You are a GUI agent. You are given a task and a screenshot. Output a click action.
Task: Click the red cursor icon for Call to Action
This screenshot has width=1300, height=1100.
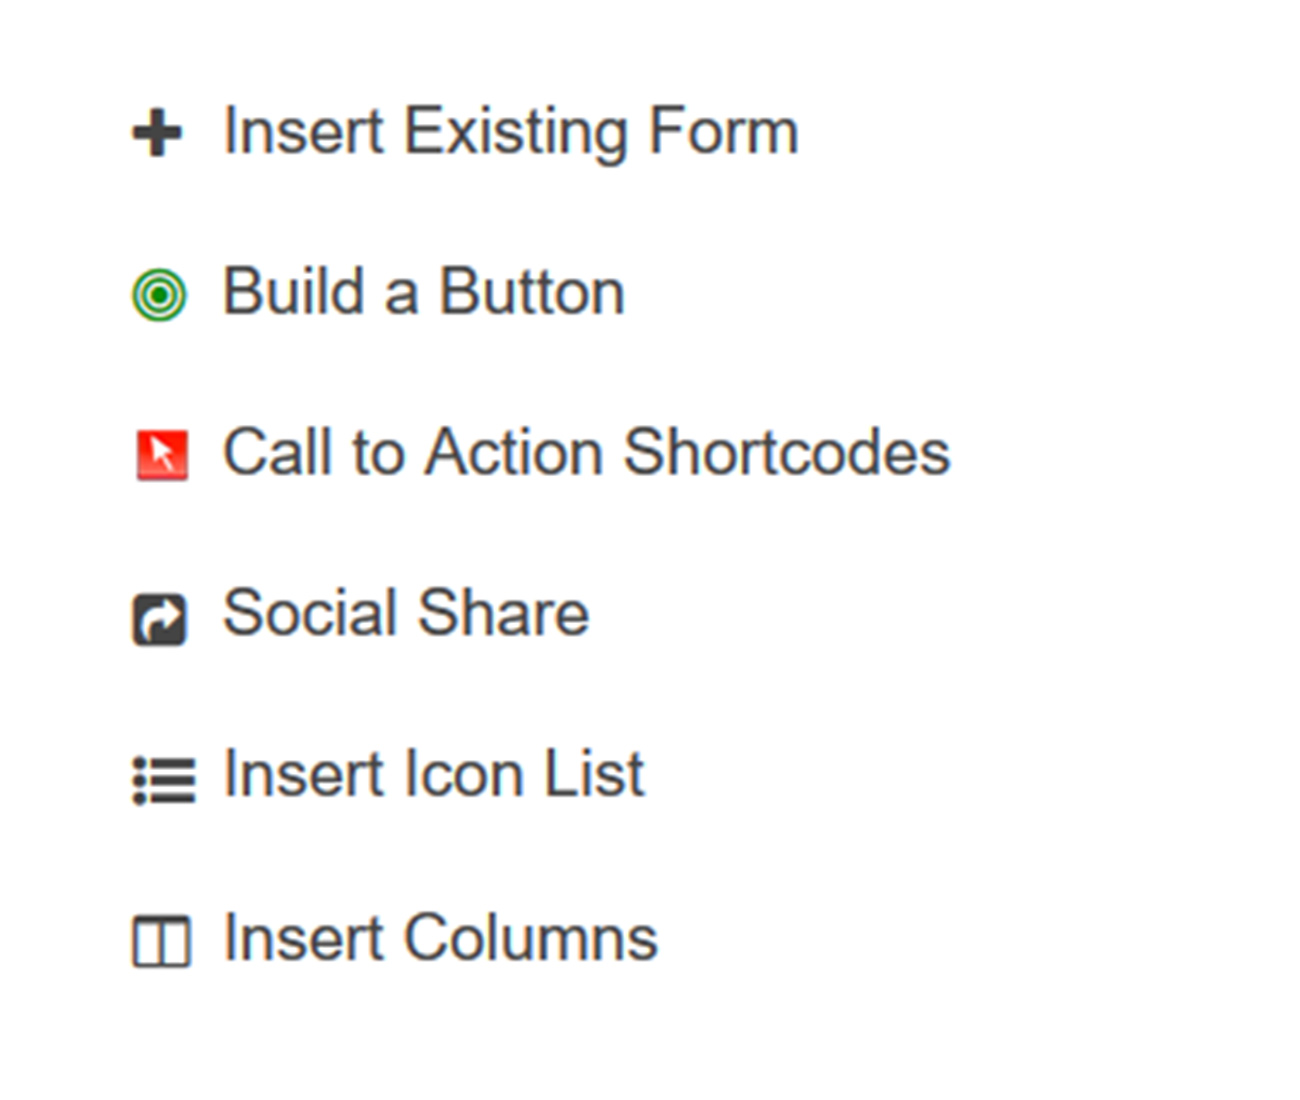(162, 455)
